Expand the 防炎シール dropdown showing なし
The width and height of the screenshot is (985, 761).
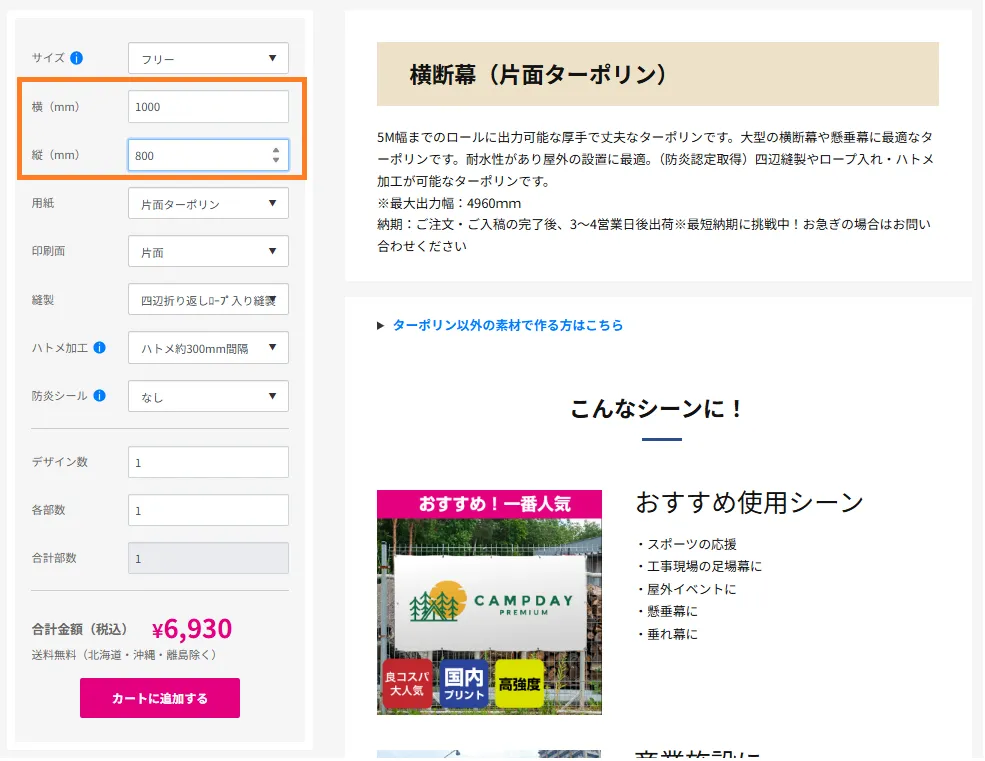click(208, 397)
